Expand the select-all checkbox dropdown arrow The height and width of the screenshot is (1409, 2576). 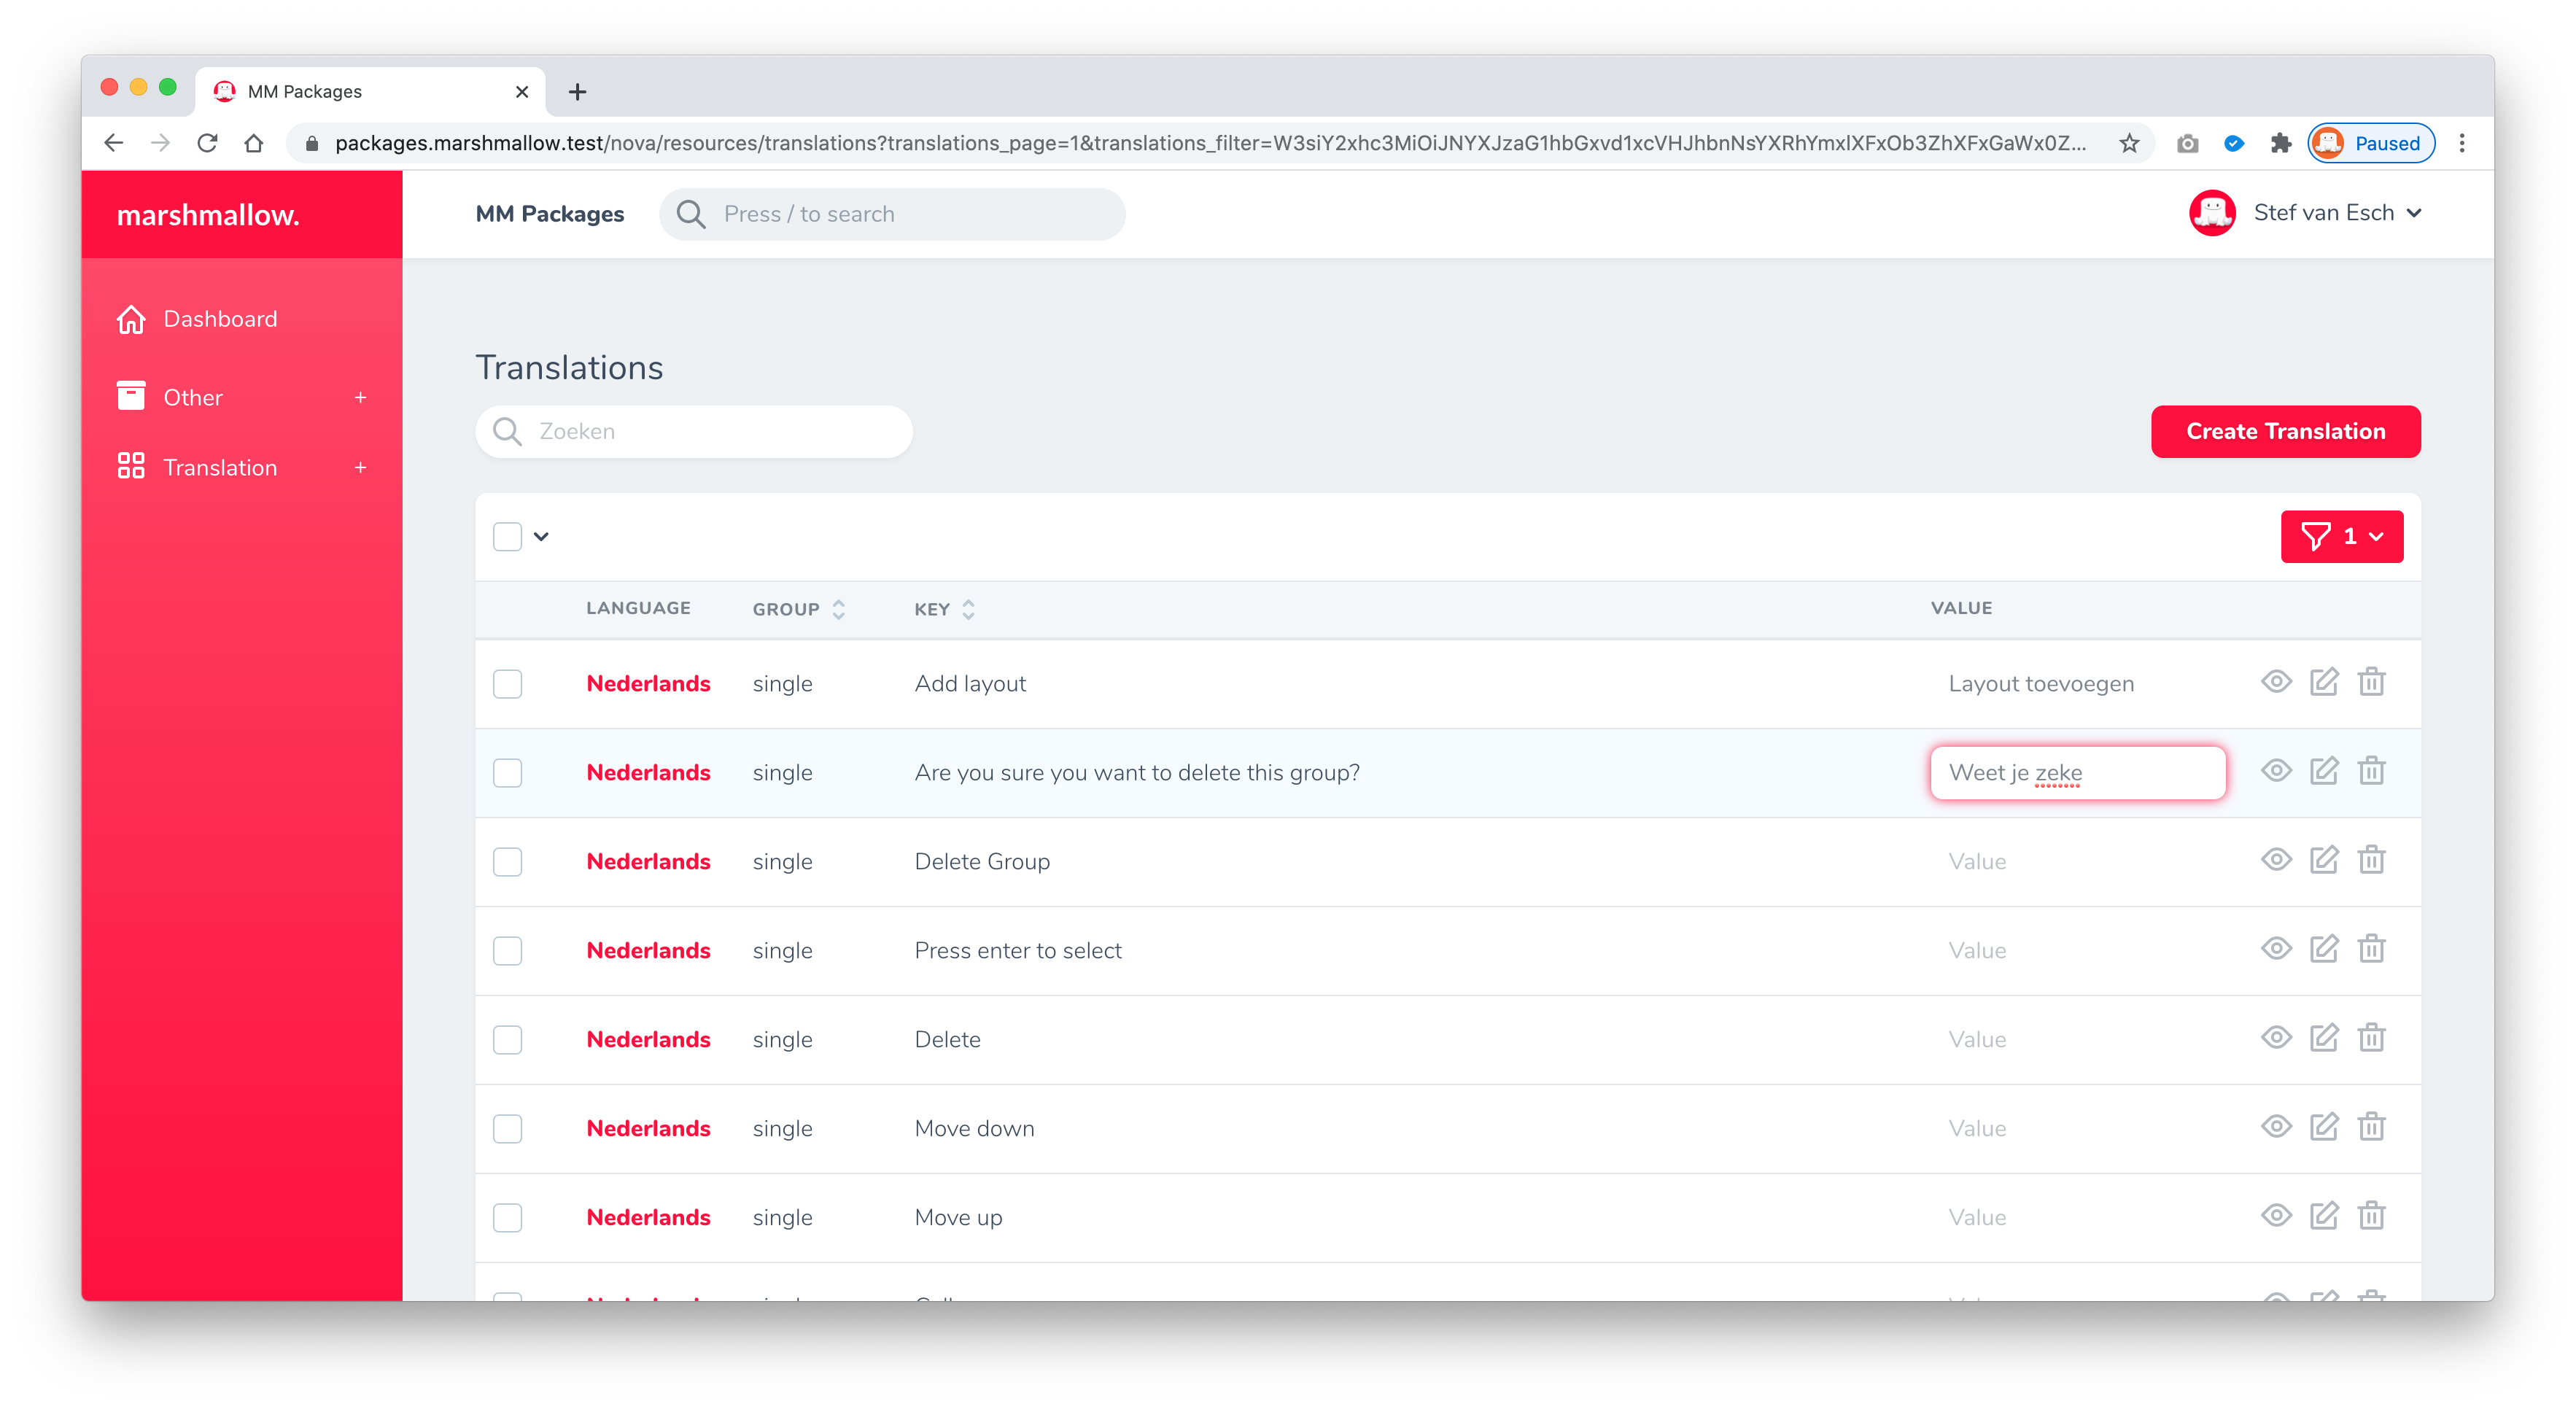click(541, 536)
